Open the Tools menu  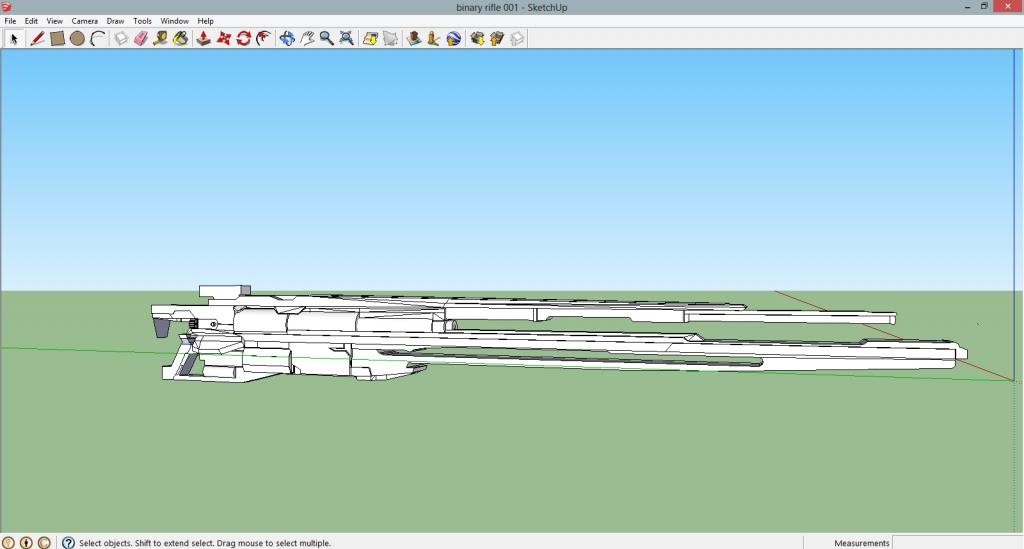142,21
